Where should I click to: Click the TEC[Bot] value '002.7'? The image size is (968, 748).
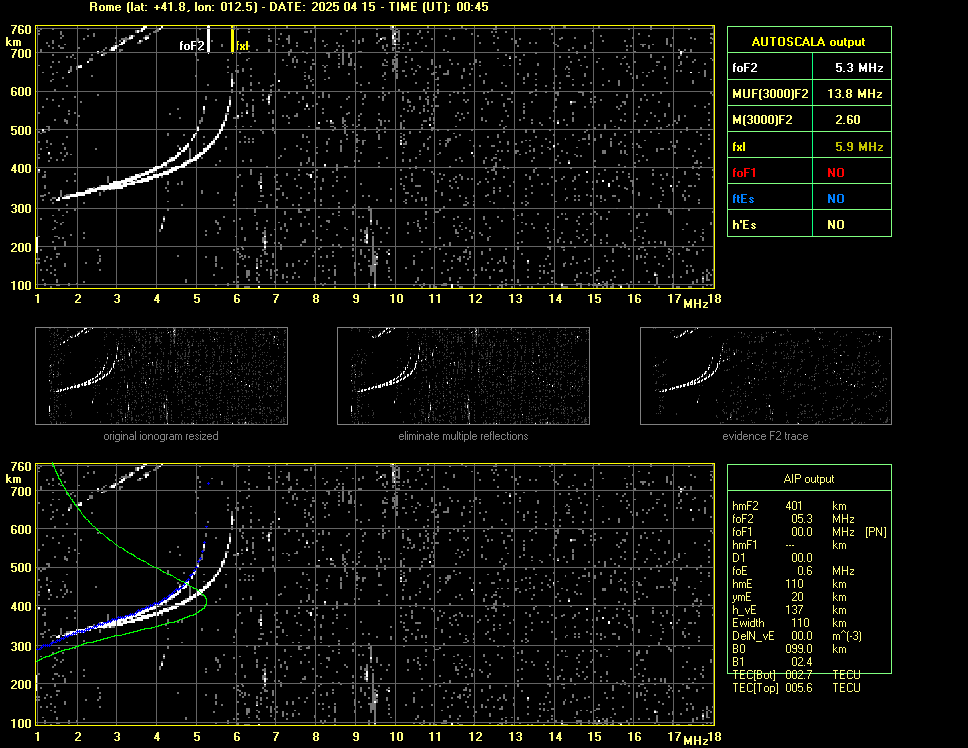click(x=799, y=675)
